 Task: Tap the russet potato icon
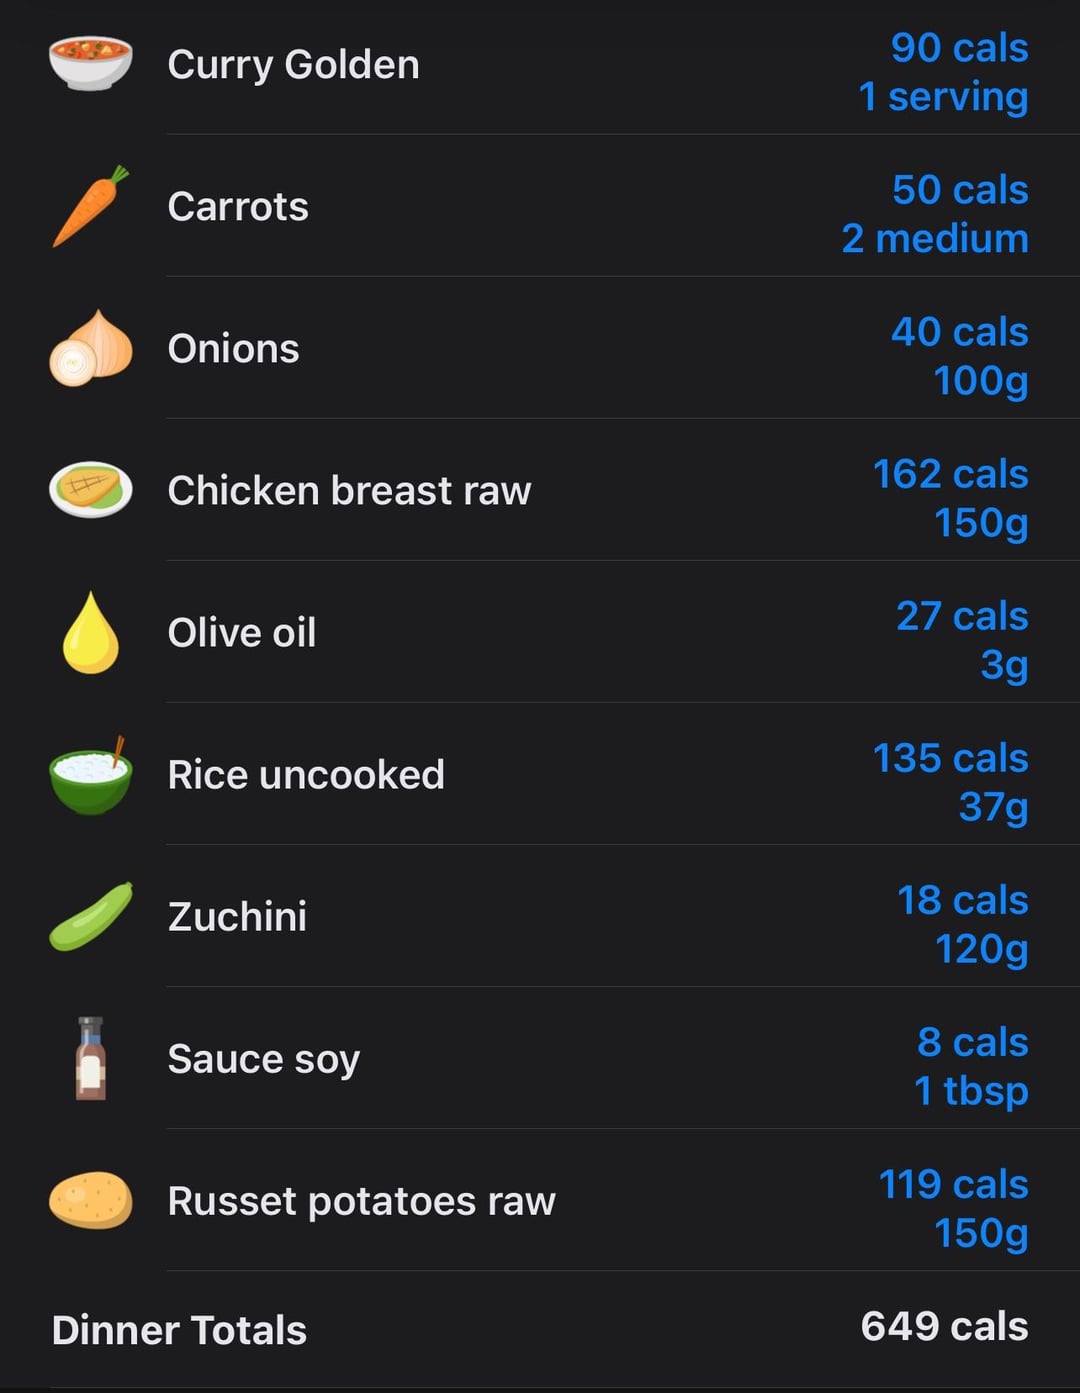pyautogui.click(x=91, y=1200)
